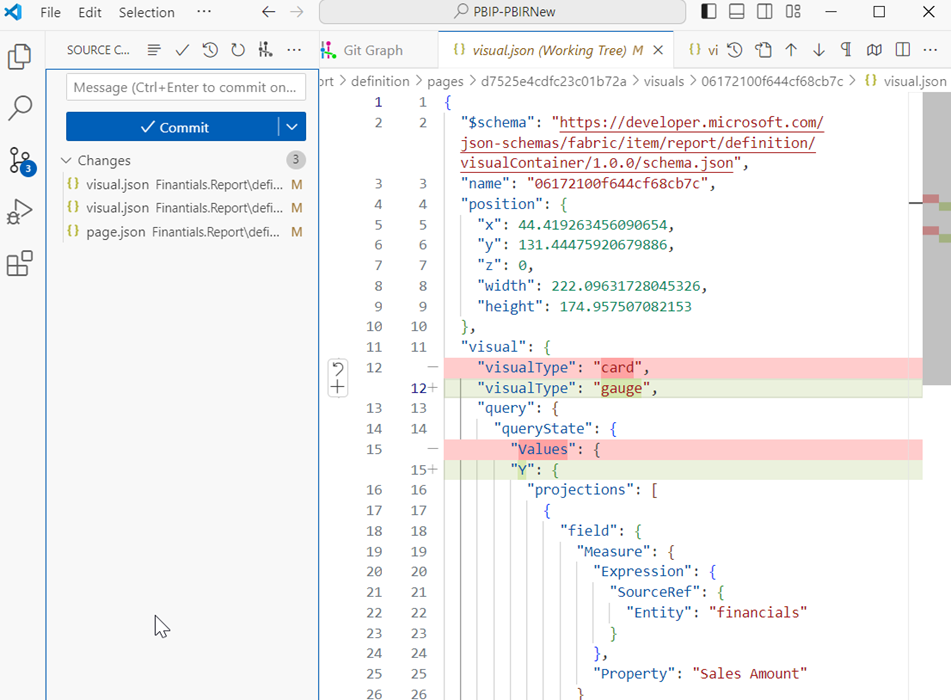Toggle whitespace pilcrow icon in diff editor
Viewport: 951px width, 700px height.
point(846,50)
